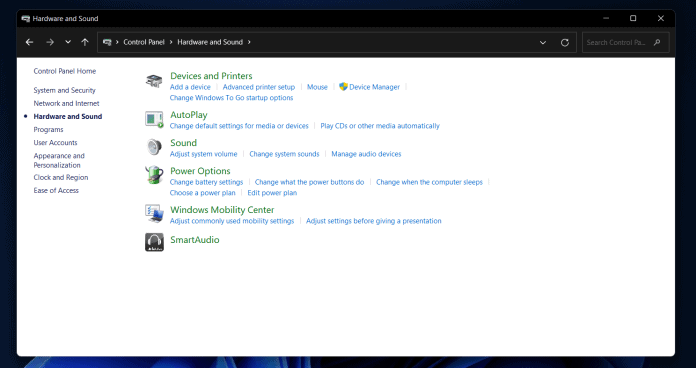Click Add a device link
This screenshot has height=368, width=696.
coord(190,87)
